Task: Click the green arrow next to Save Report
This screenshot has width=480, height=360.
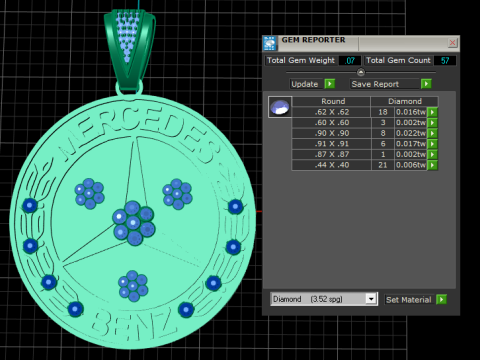Action: pos(426,84)
